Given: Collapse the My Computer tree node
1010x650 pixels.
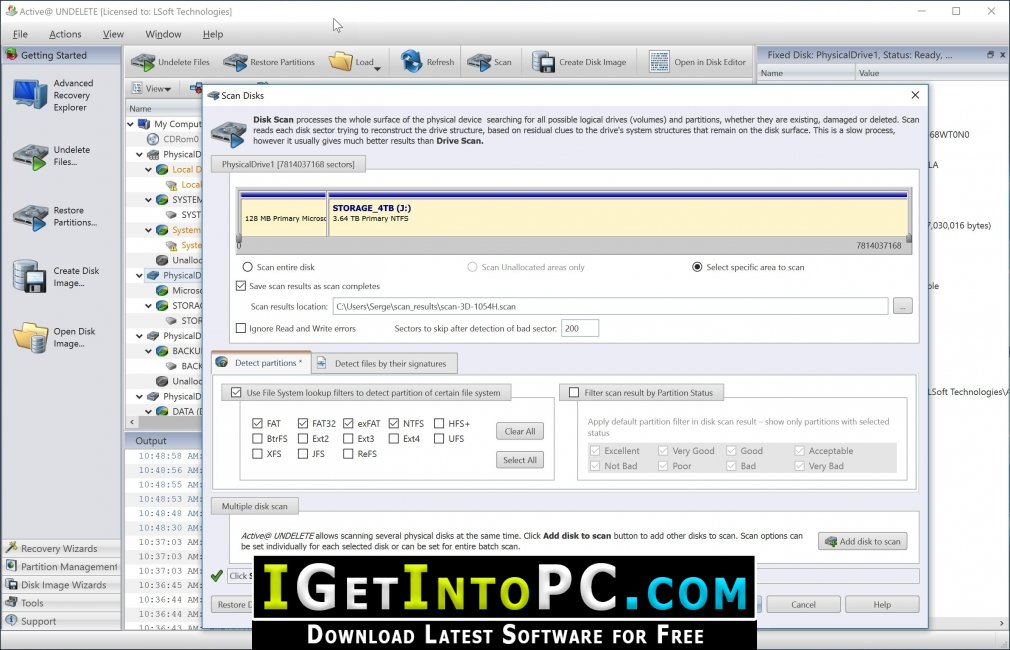Looking at the screenshot, I should (131, 124).
